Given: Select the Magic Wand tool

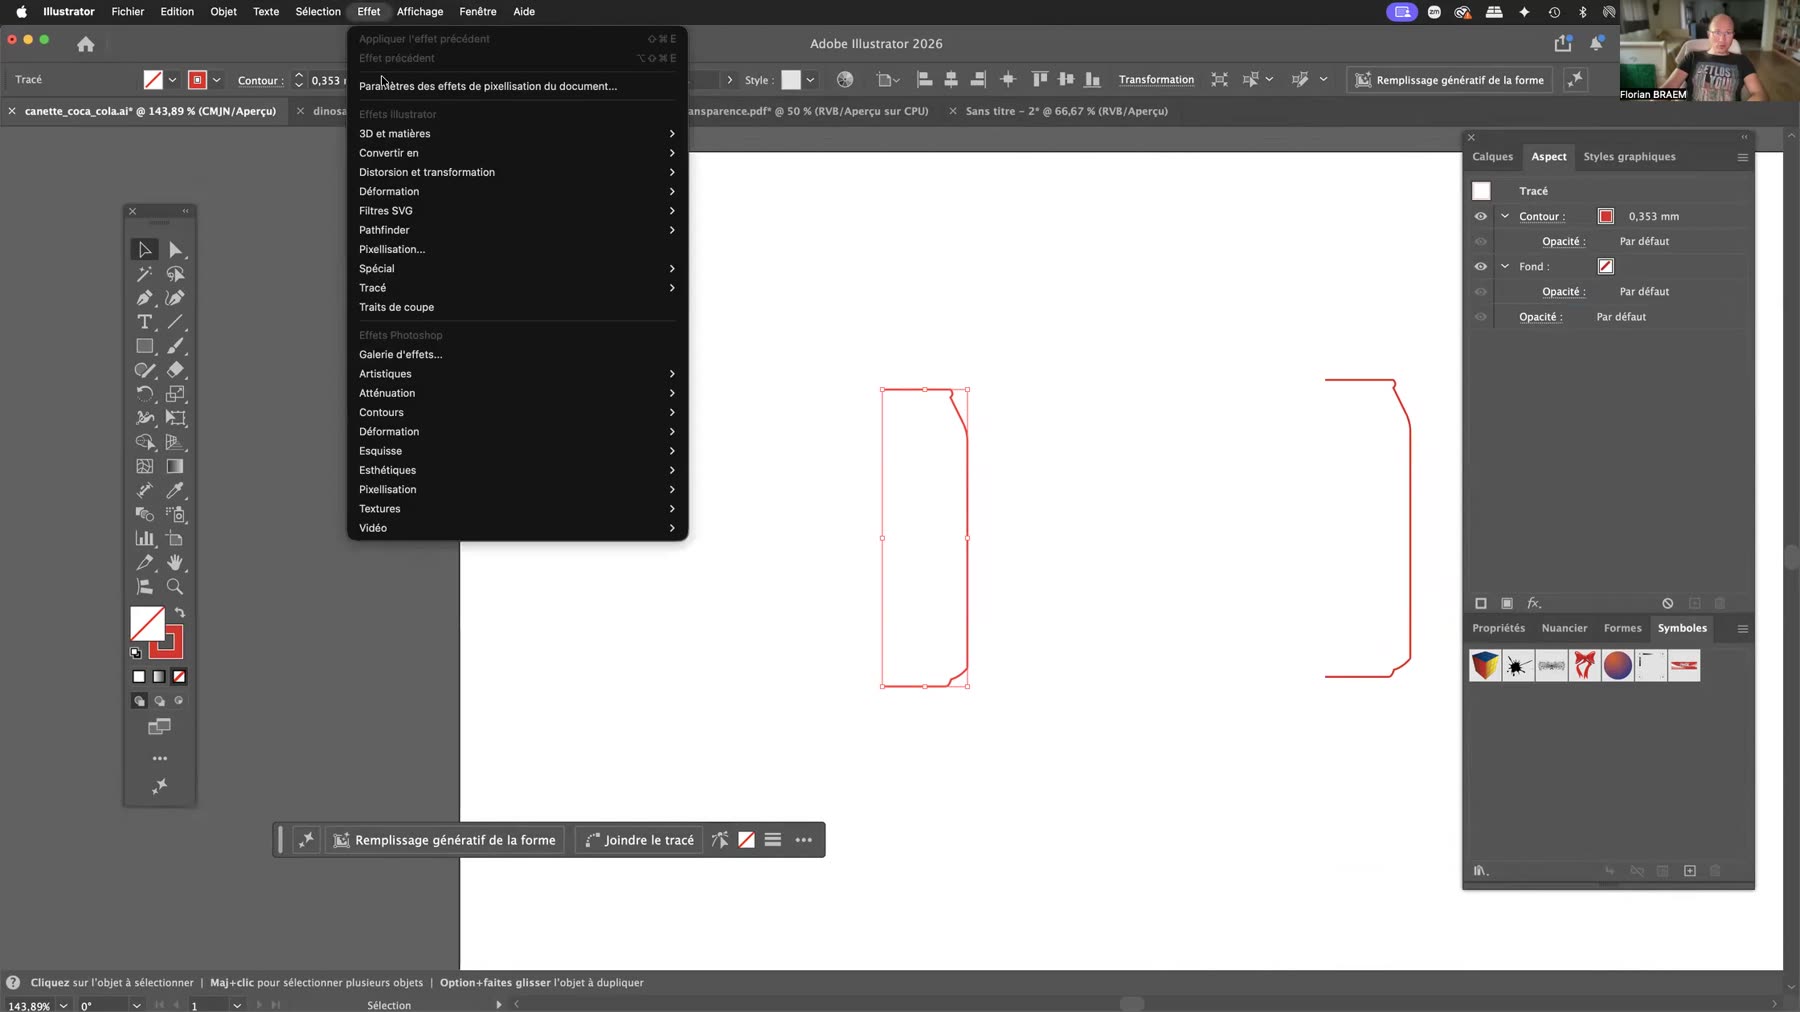Looking at the screenshot, I should [x=145, y=274].
